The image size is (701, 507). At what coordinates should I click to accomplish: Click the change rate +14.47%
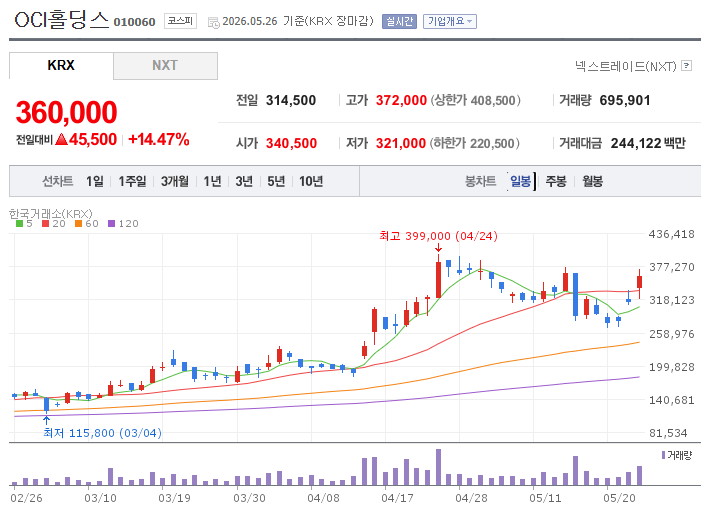pyautogui.click(x=159, y=139)
